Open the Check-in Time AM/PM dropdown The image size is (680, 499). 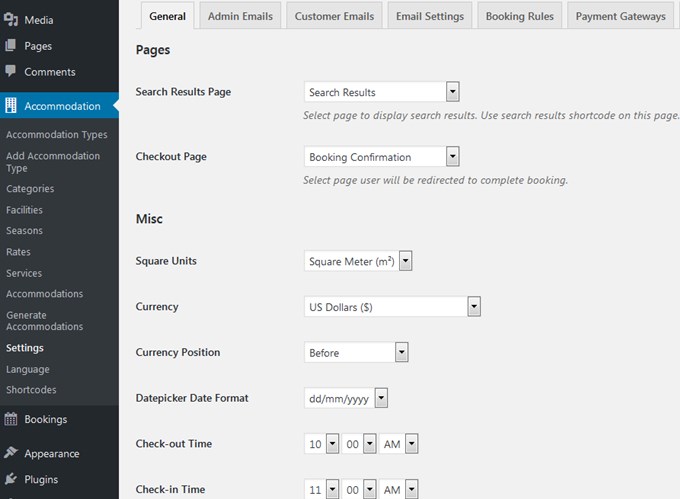tap(399, 489)
